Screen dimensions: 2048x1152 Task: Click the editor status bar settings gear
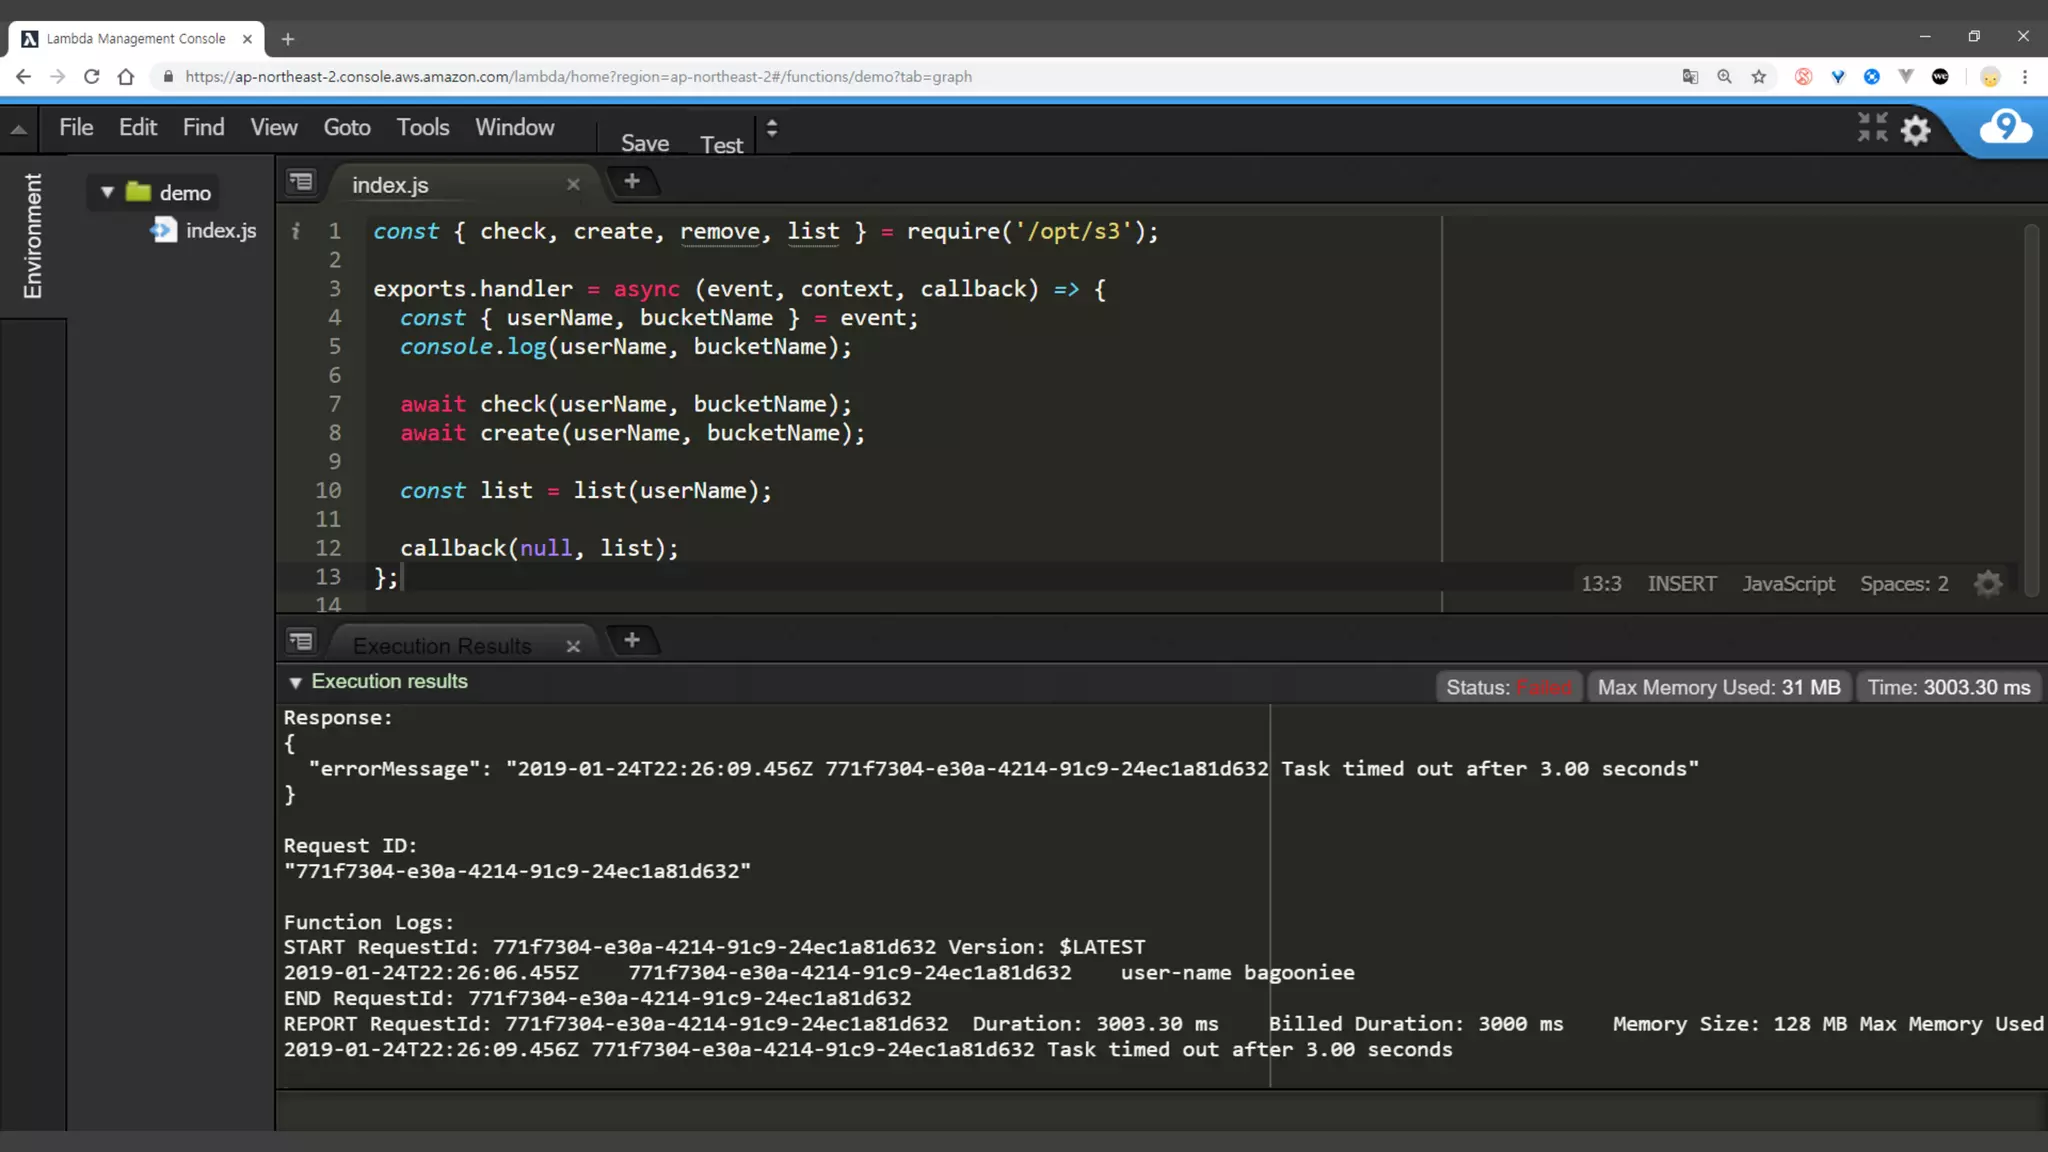(x=1988, y=584)
